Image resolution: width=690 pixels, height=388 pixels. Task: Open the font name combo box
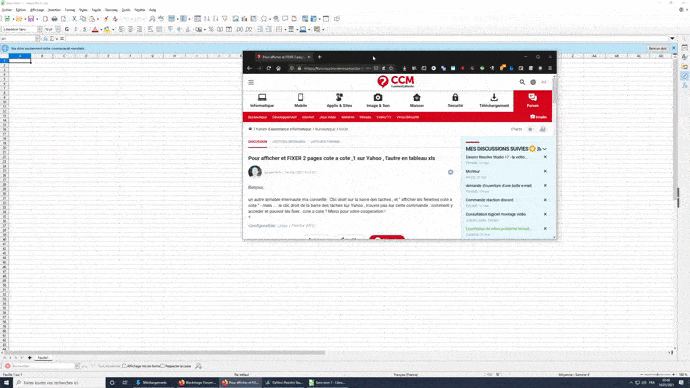point(21,29)
